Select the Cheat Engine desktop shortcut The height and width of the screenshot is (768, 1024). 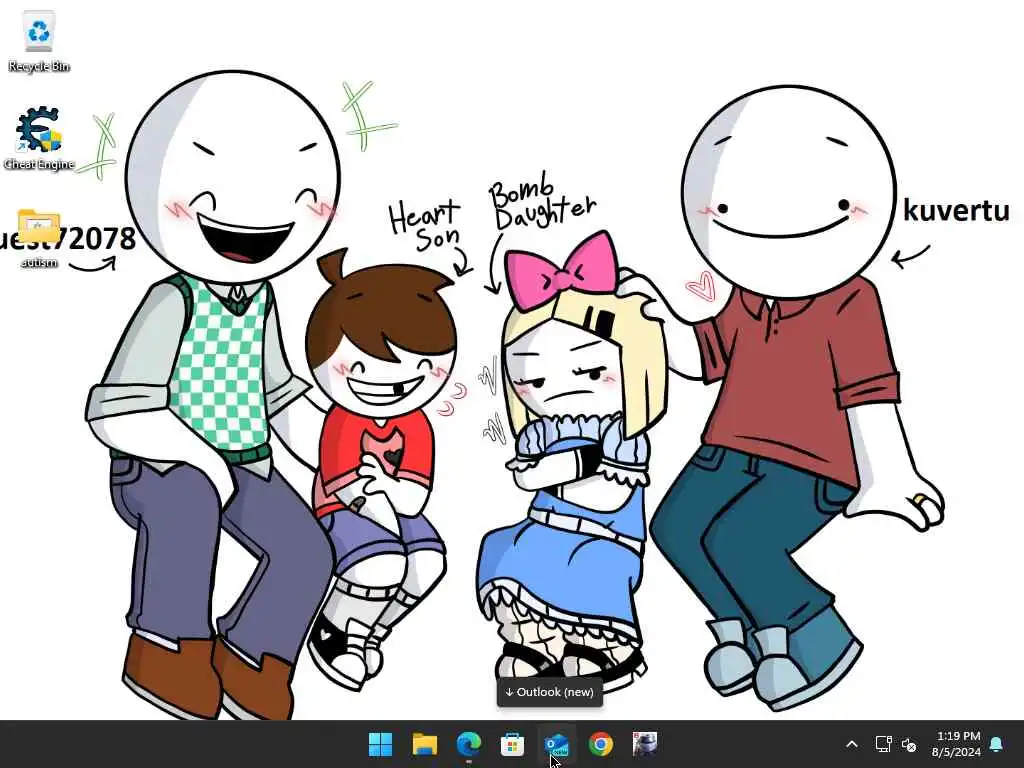39,138
